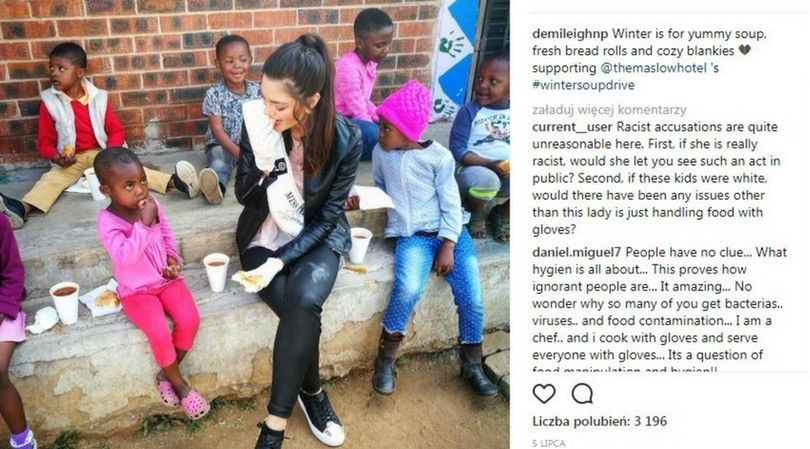Click the daniel.miguel7 comment text about hygiene

point(659,312)
